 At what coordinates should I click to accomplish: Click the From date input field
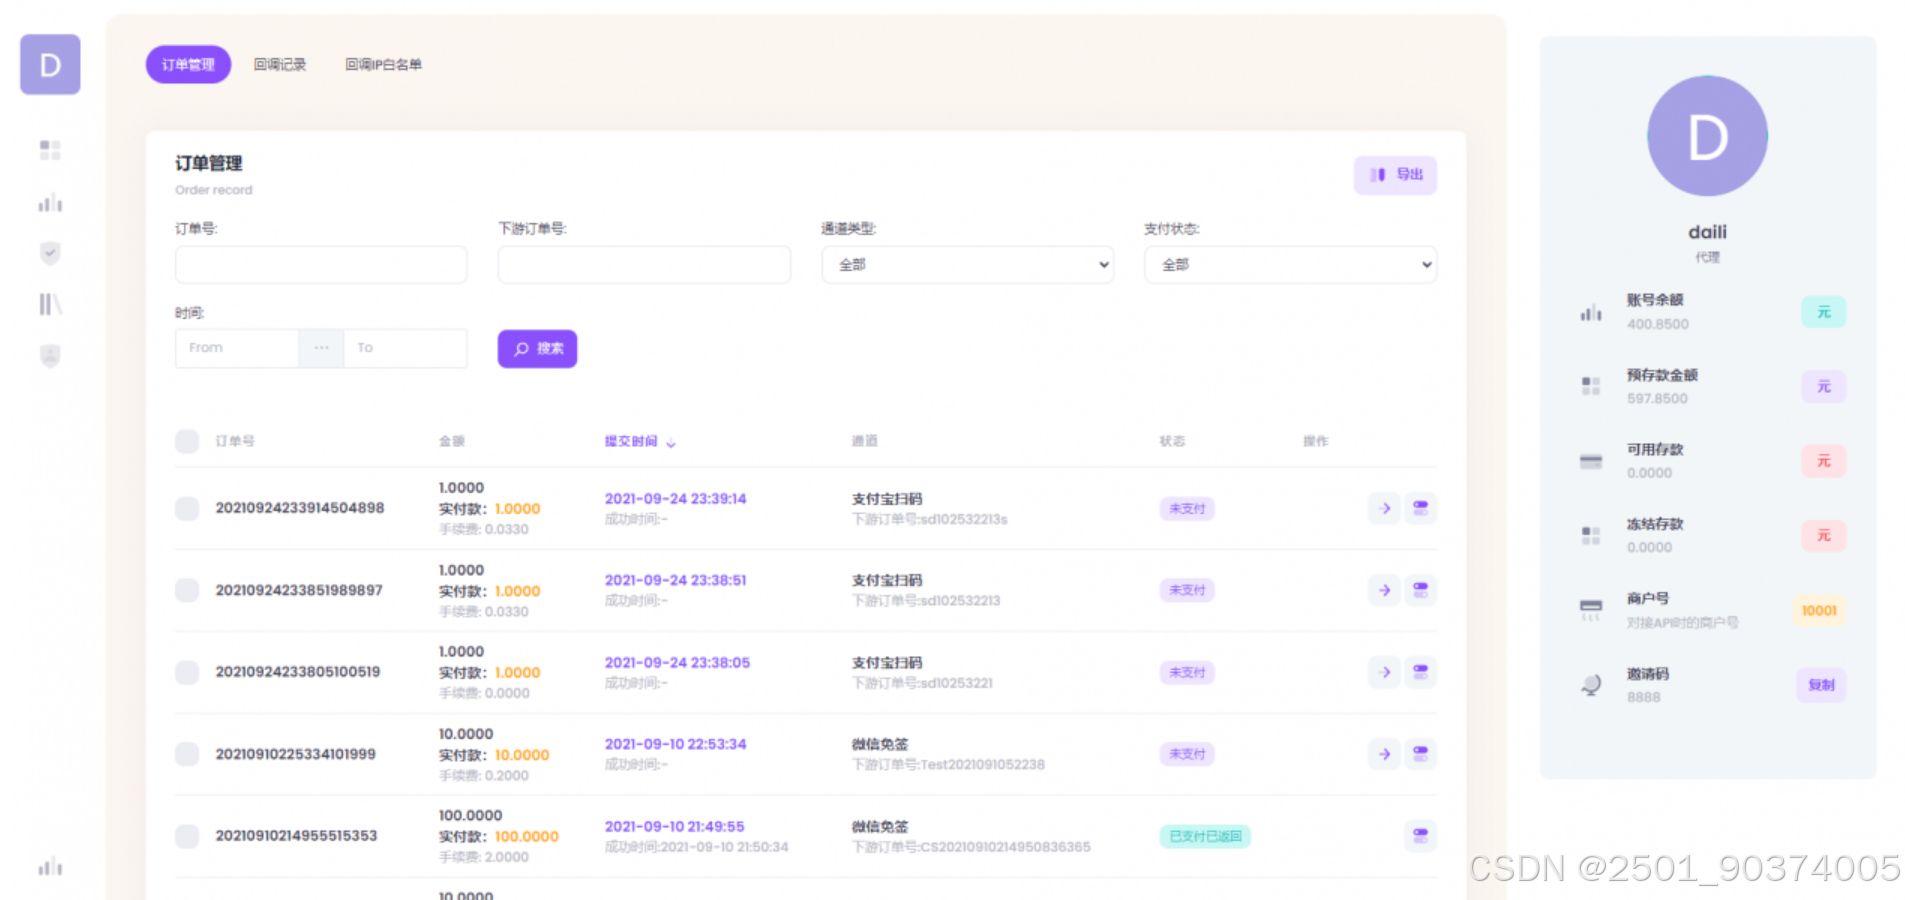tap(235, 347)
